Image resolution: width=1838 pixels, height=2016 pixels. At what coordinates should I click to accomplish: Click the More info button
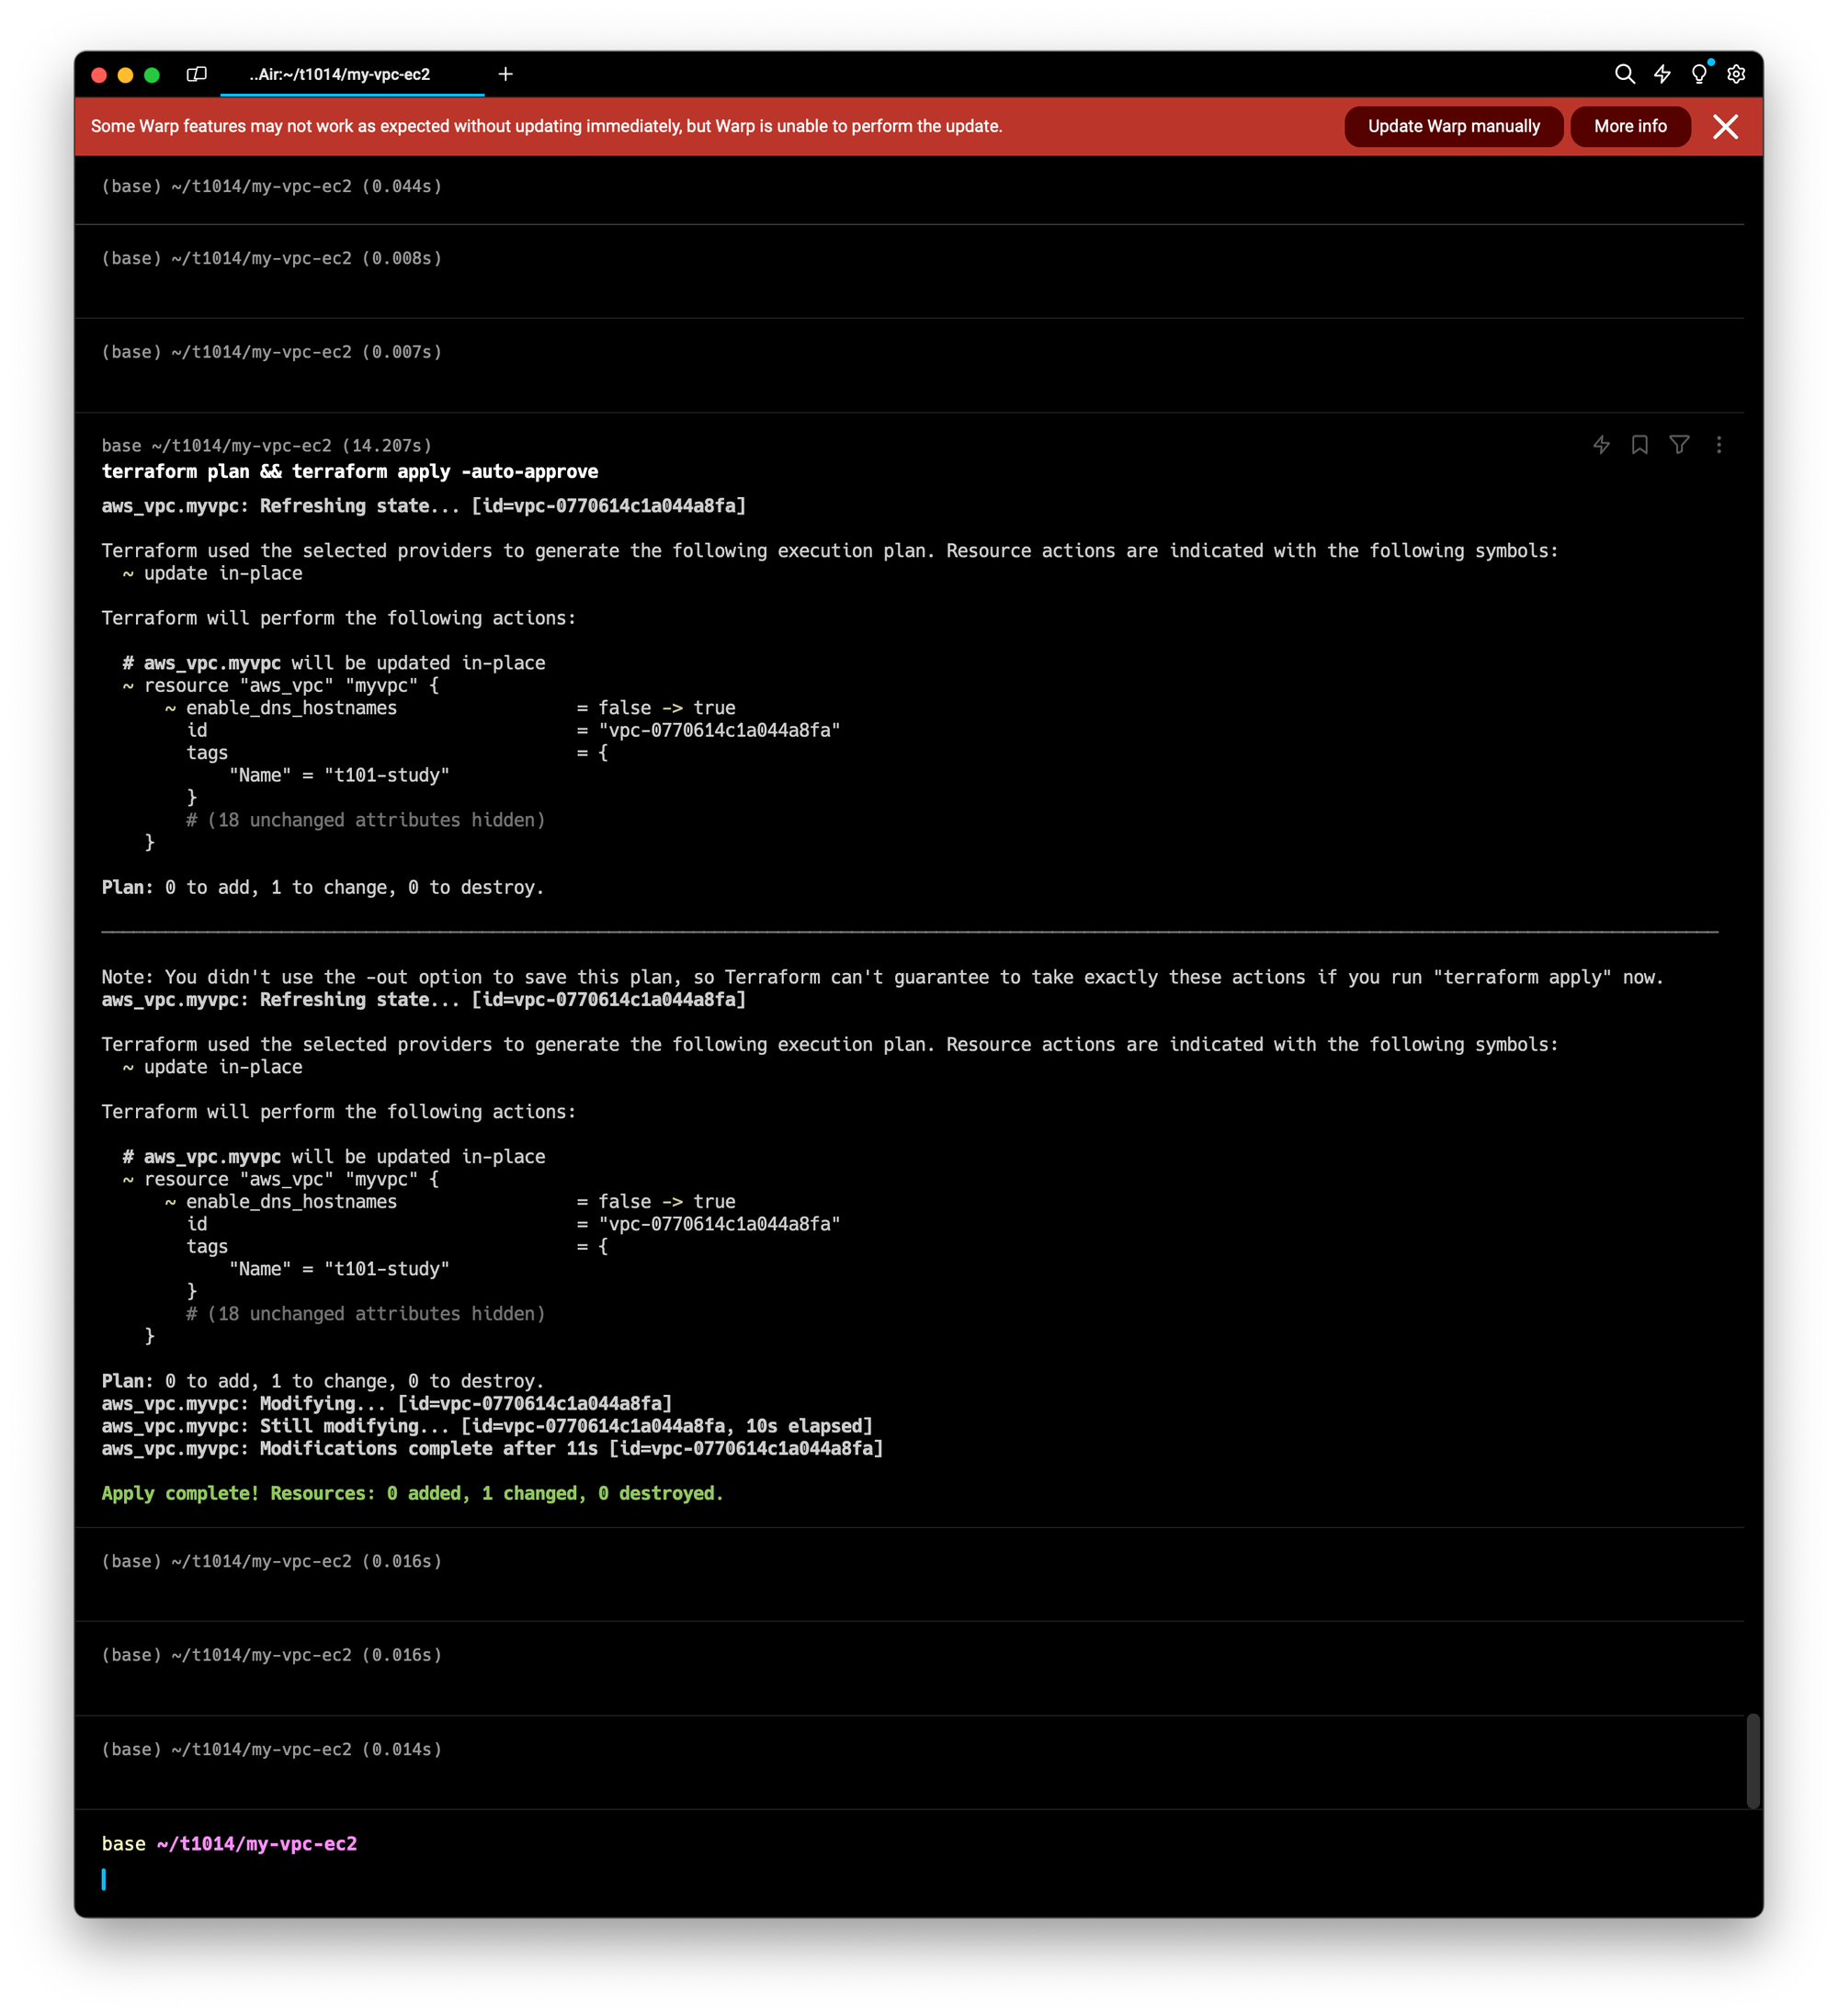coord(1630,127)
